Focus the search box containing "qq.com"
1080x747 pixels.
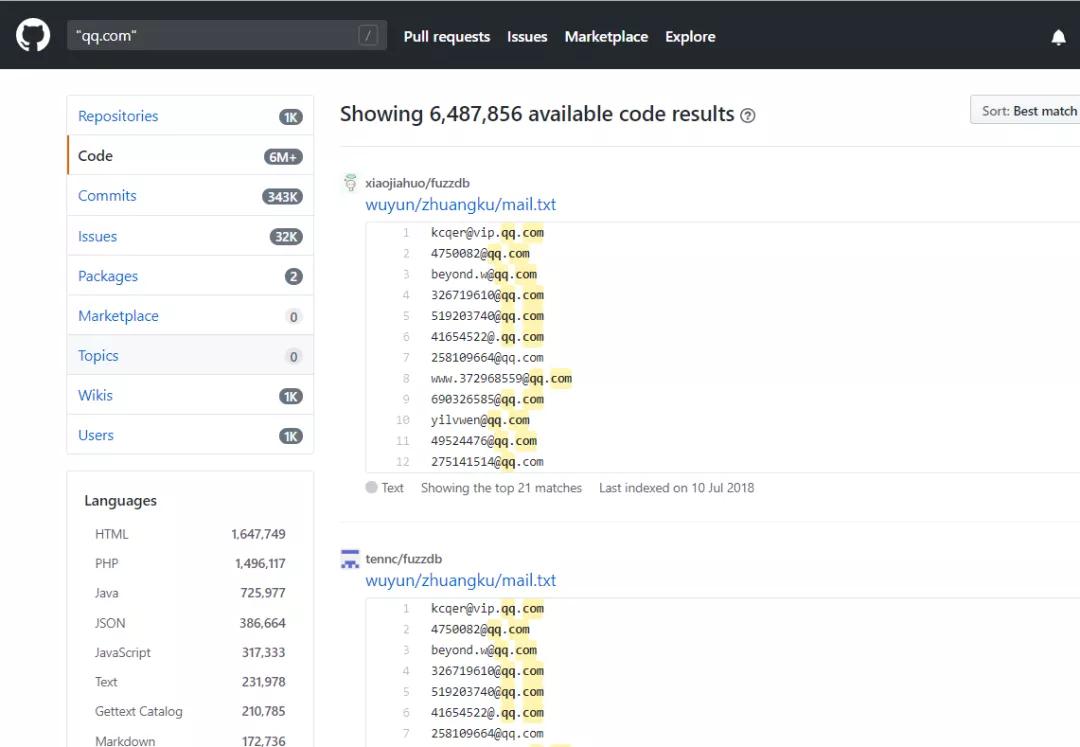click(x=210, y=36)
